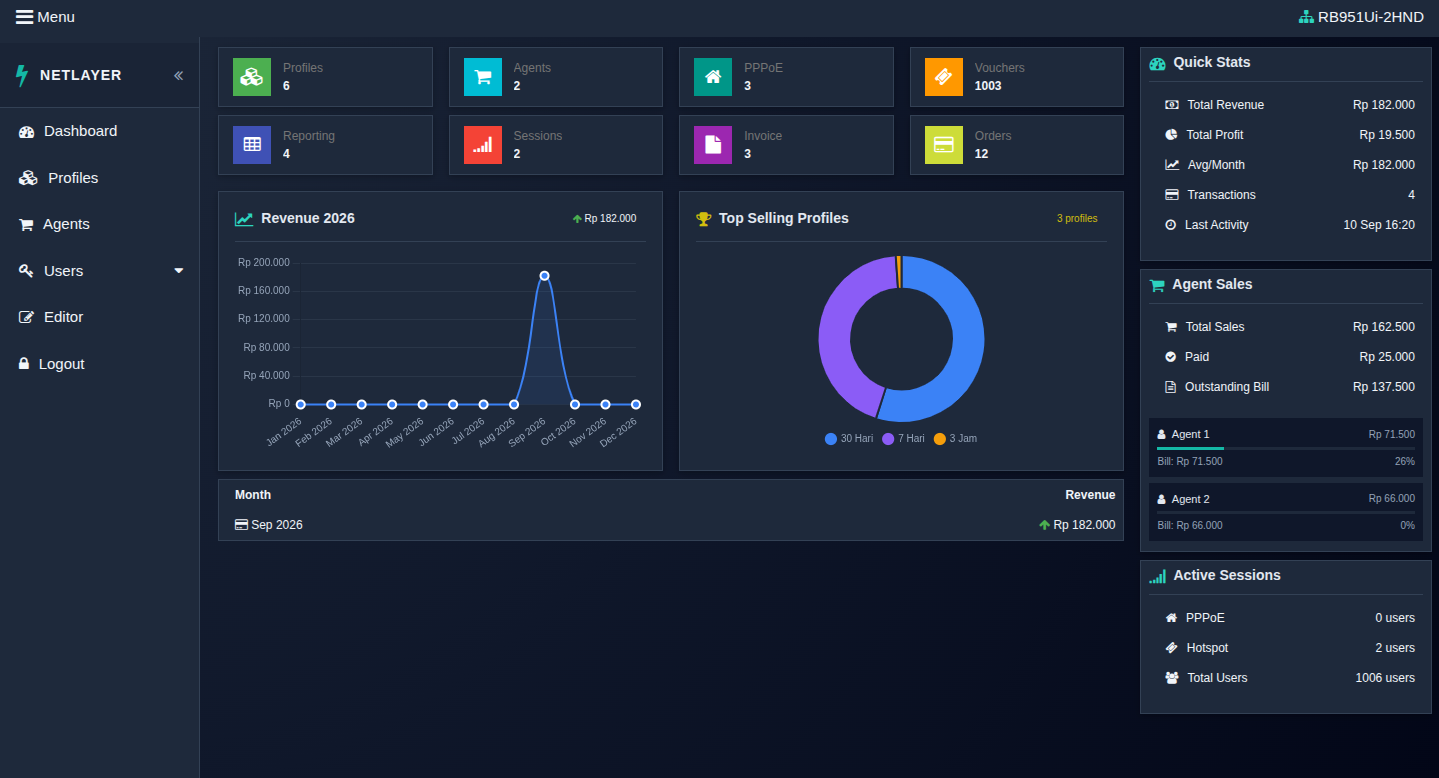Toggle 30 Hari legend in donut chart
The height and width of the screenshot is (778, 1439).
(x=849, y=439)
